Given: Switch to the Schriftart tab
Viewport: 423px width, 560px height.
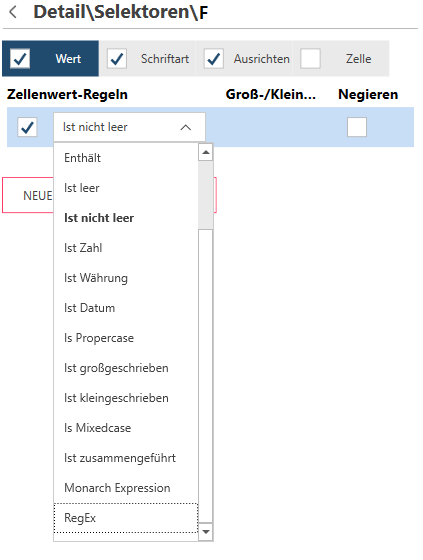Looking at the screenshot, I should 148,59.
